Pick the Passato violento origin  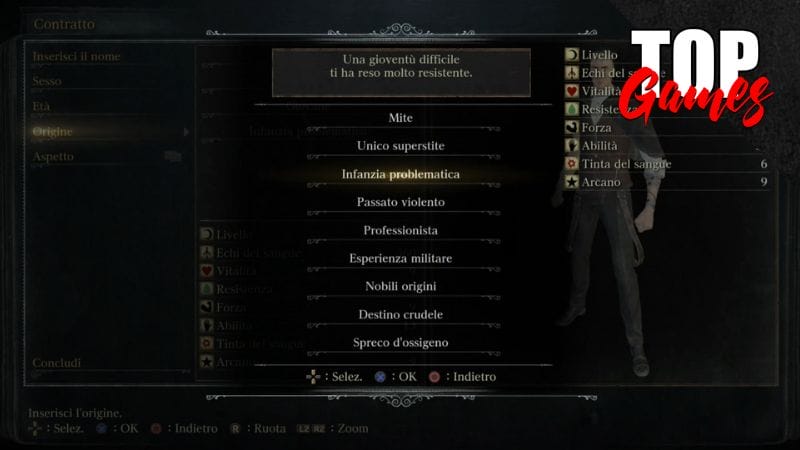point(401,202)
